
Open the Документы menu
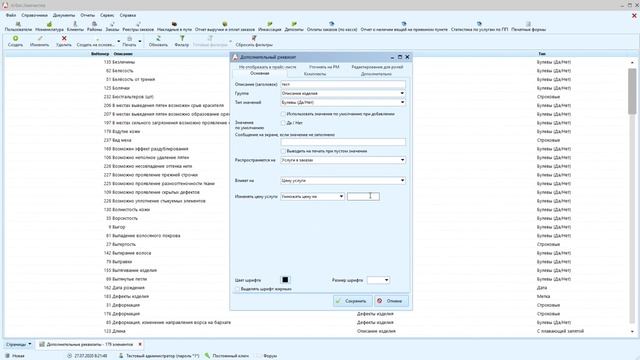tap(64, 15)
